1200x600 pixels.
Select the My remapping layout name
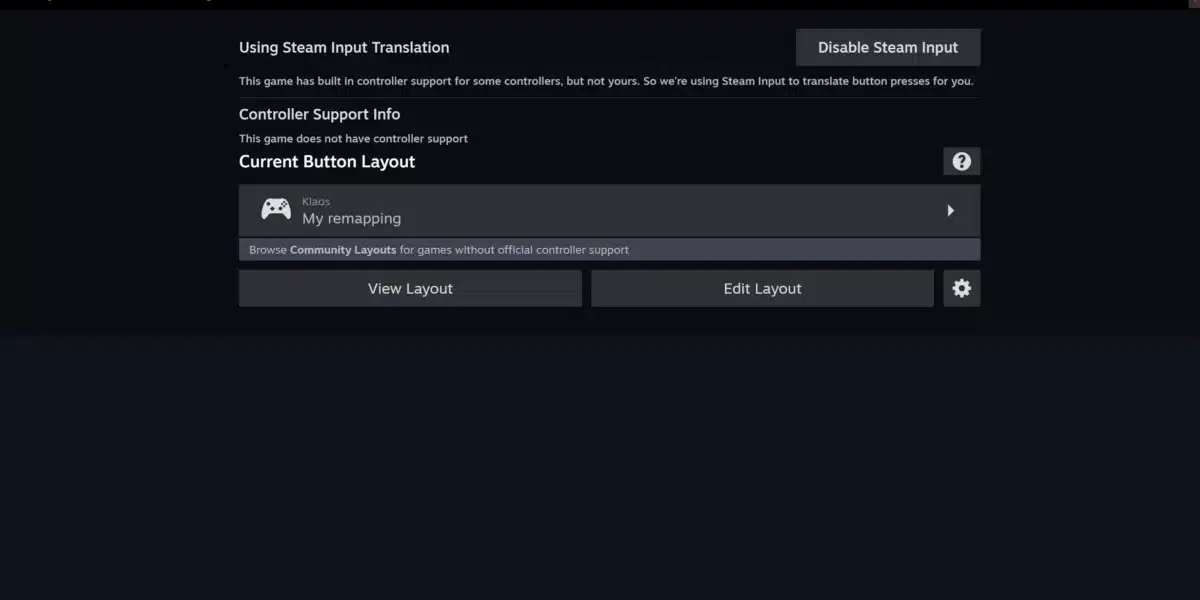pyautogui.click(x=352, y=218)
